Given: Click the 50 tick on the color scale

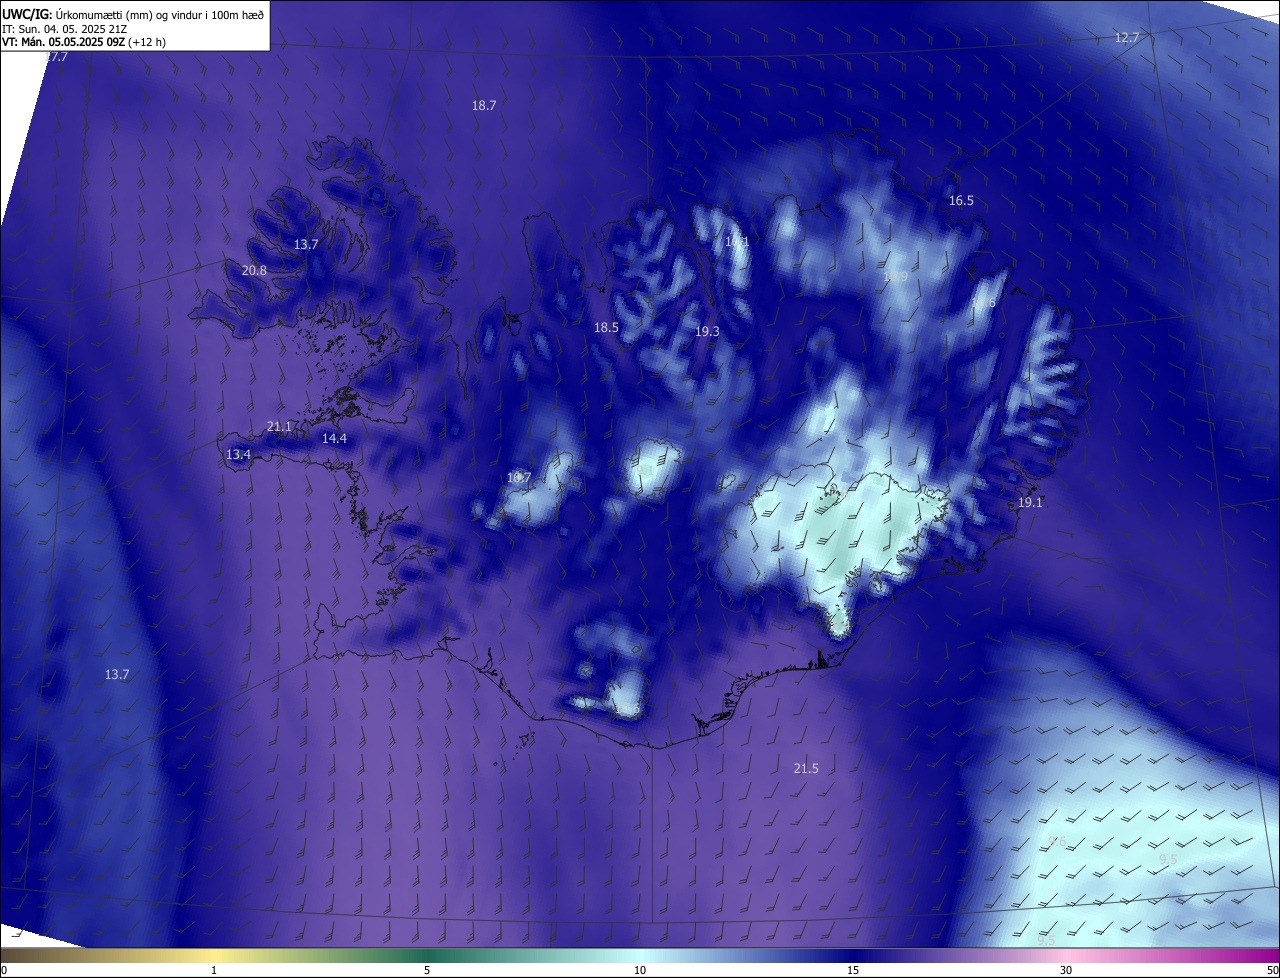Looking at the screenshot, I should coord(1272,971).
